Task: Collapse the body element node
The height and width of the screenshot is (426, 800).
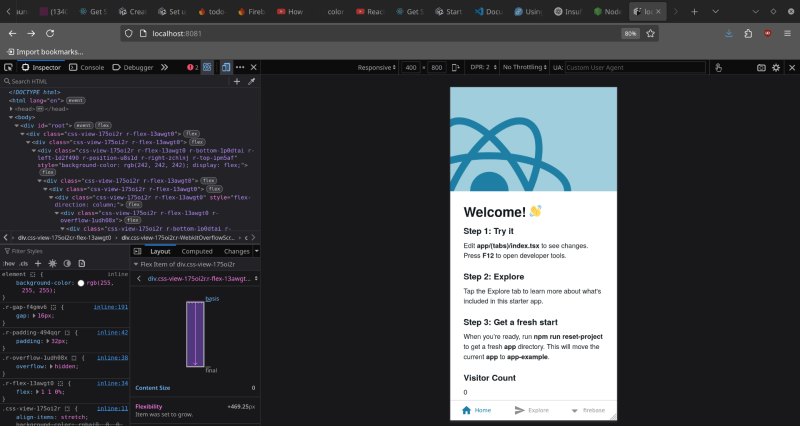Action: point(11,117)
